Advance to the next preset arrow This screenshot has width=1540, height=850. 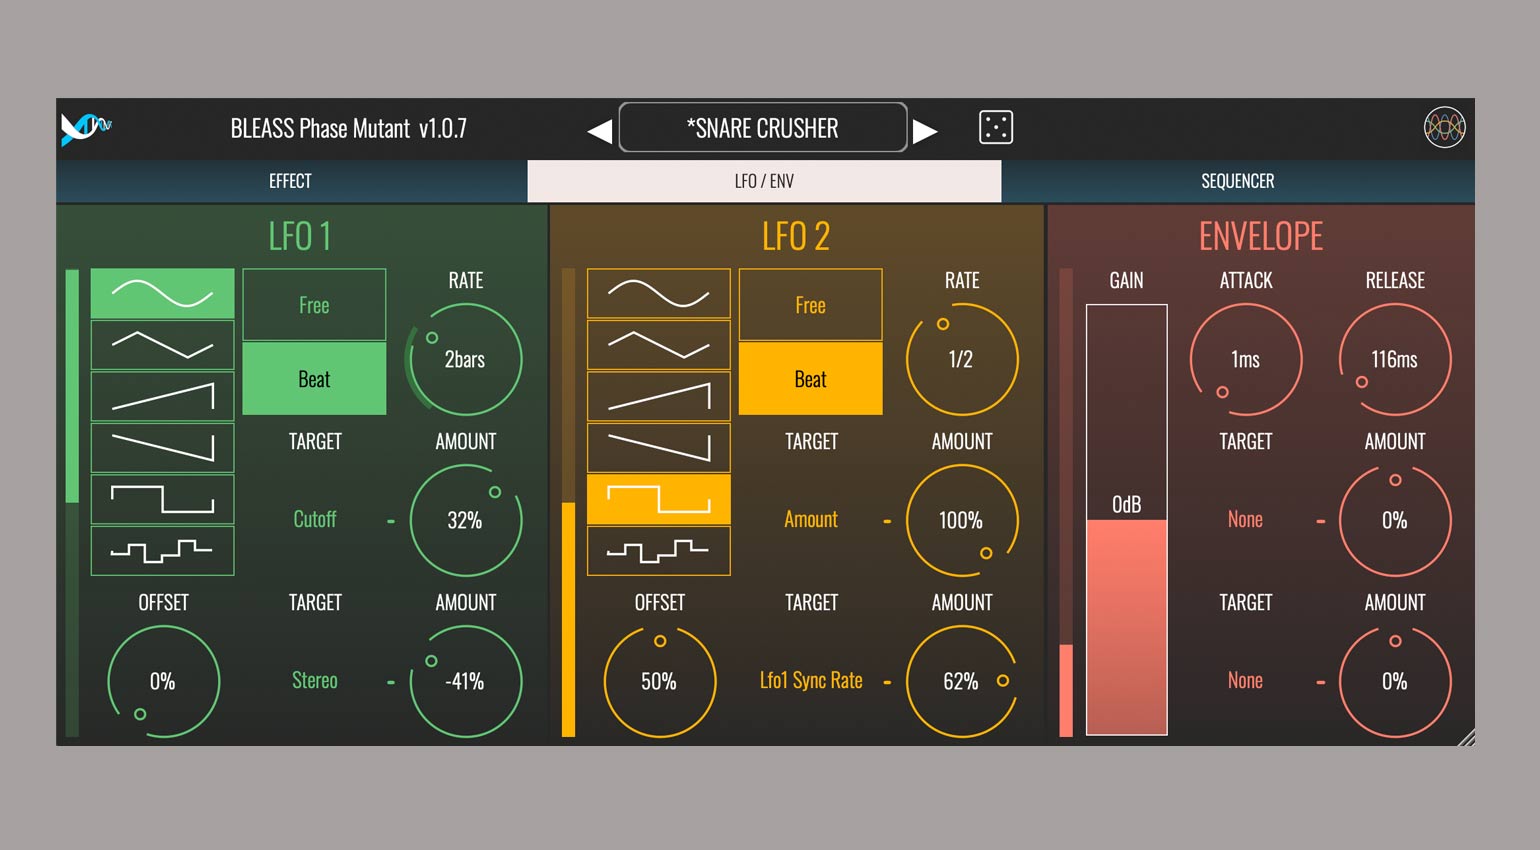click(x=926, y=131)
